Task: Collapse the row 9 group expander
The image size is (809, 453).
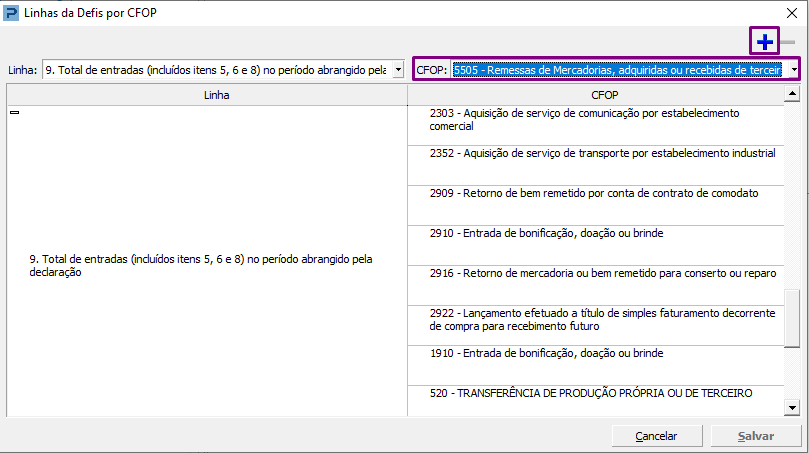Action: pyautogui.click(x=14, y=112)
